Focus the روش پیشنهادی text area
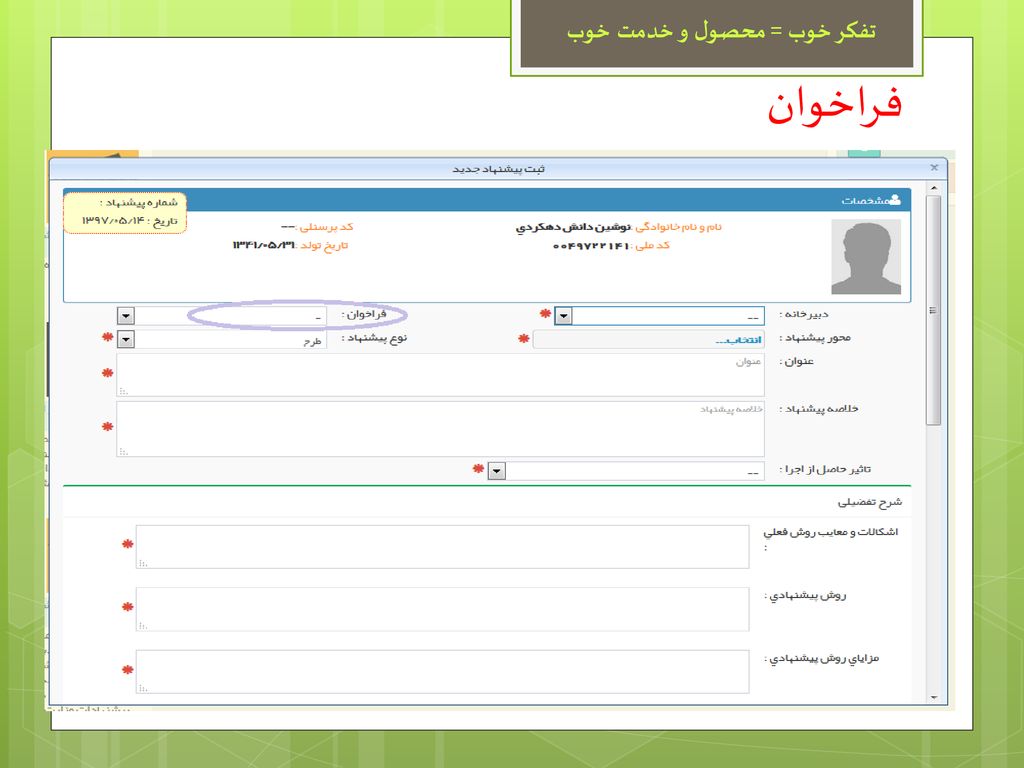 tap(442, 609)
